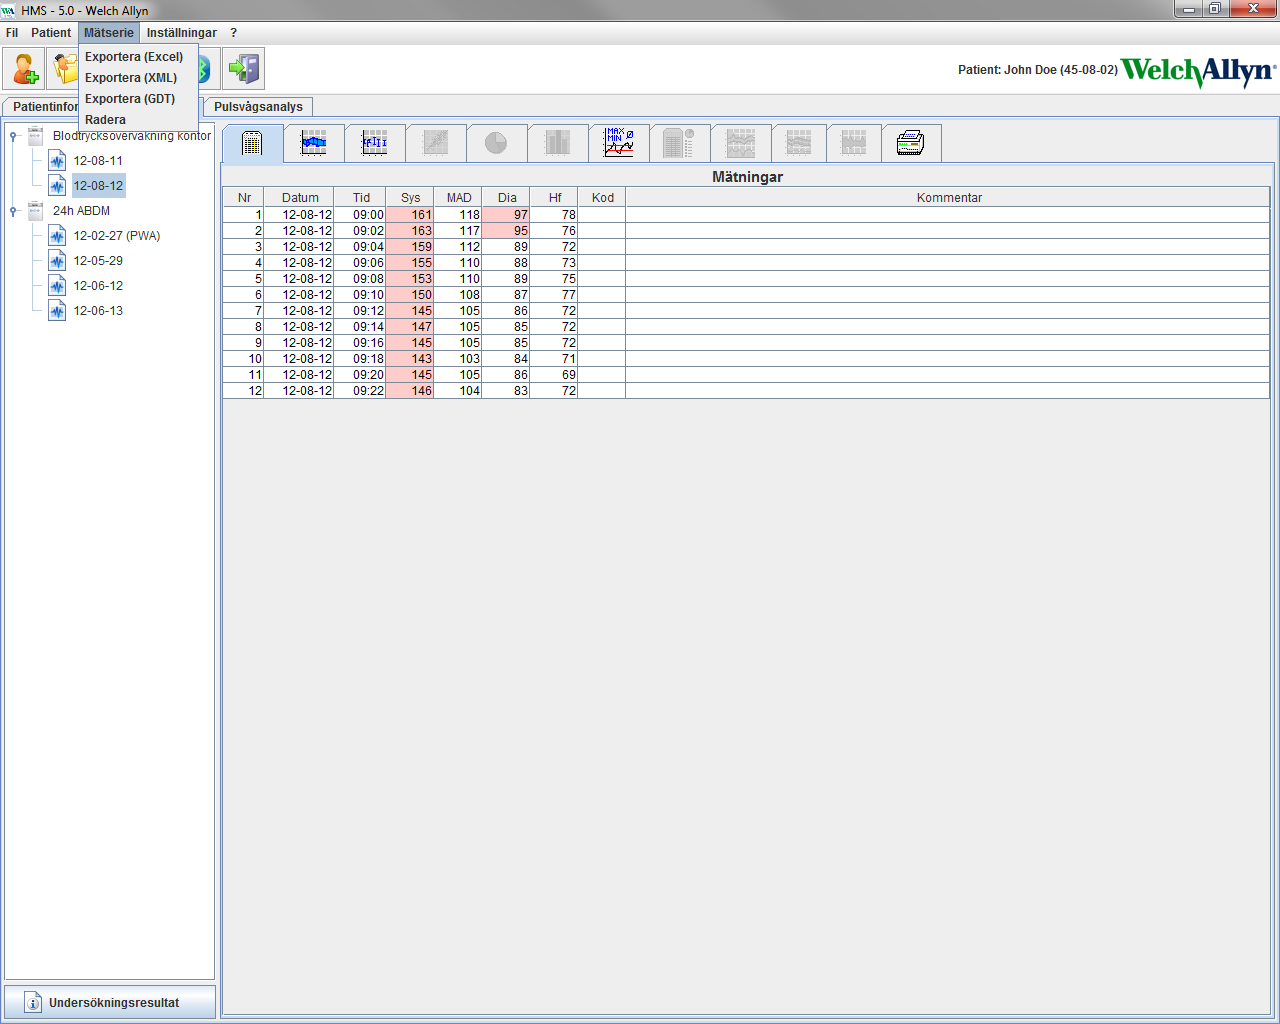Open the patient list folder icon
The width and height of the screenshot is (1280, 1024).
click(x=63, y=69)
